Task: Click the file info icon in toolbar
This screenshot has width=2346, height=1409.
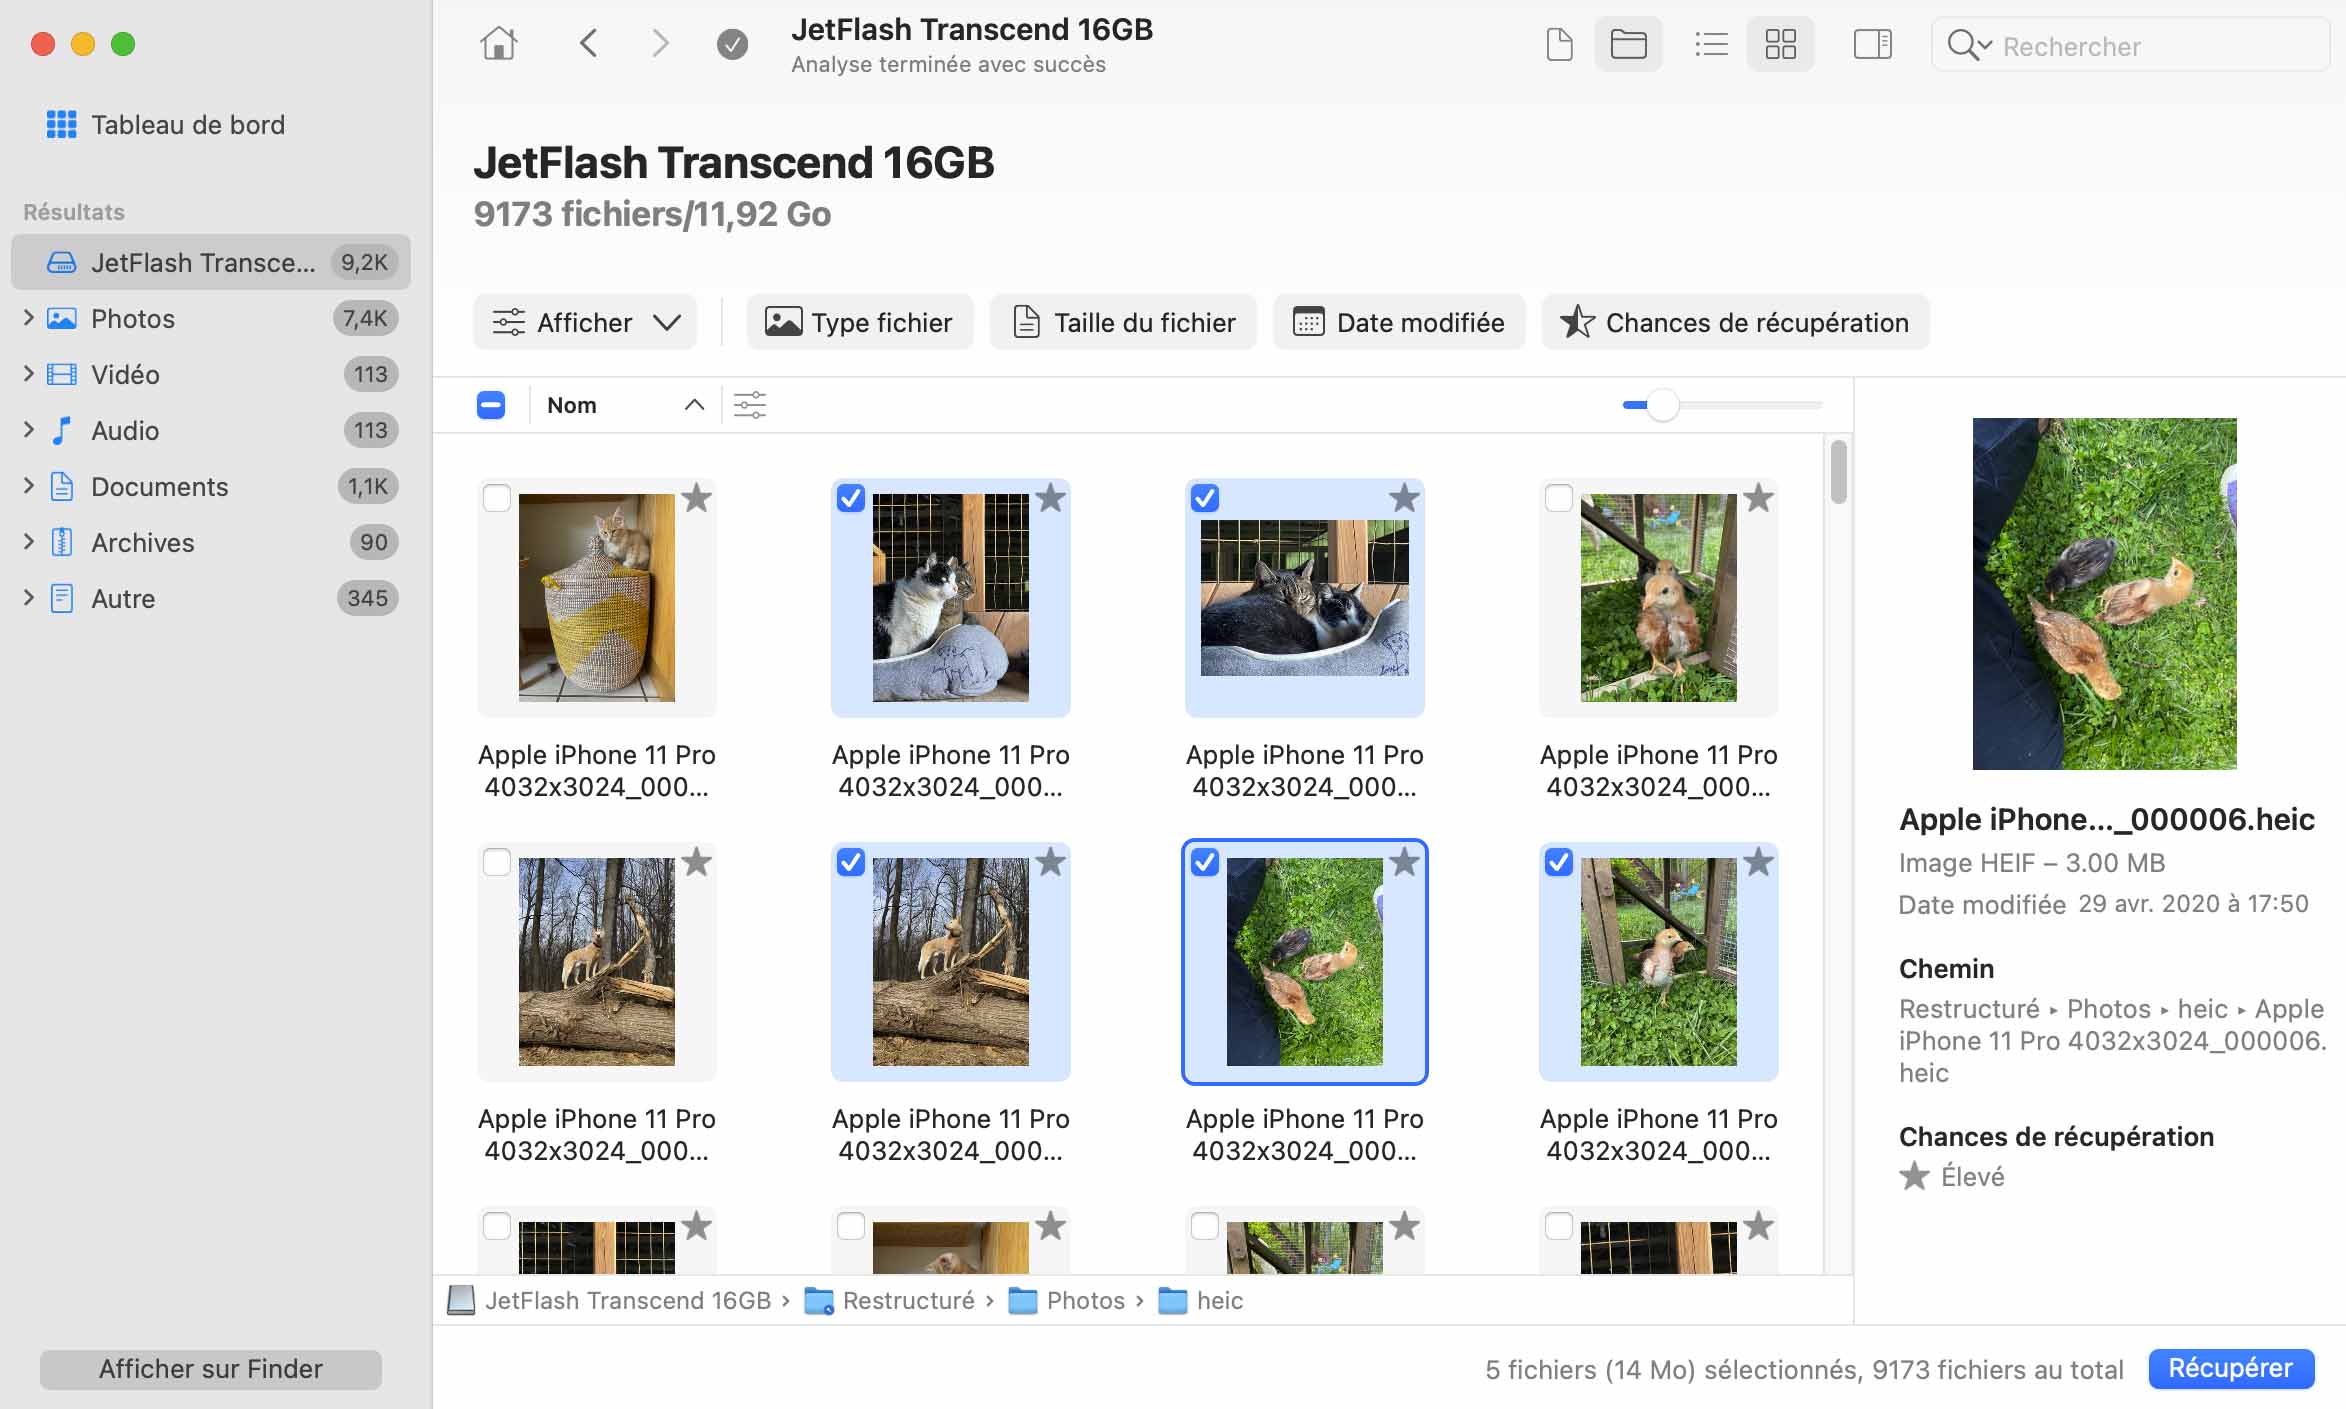Action: (x=1557, y=45)
